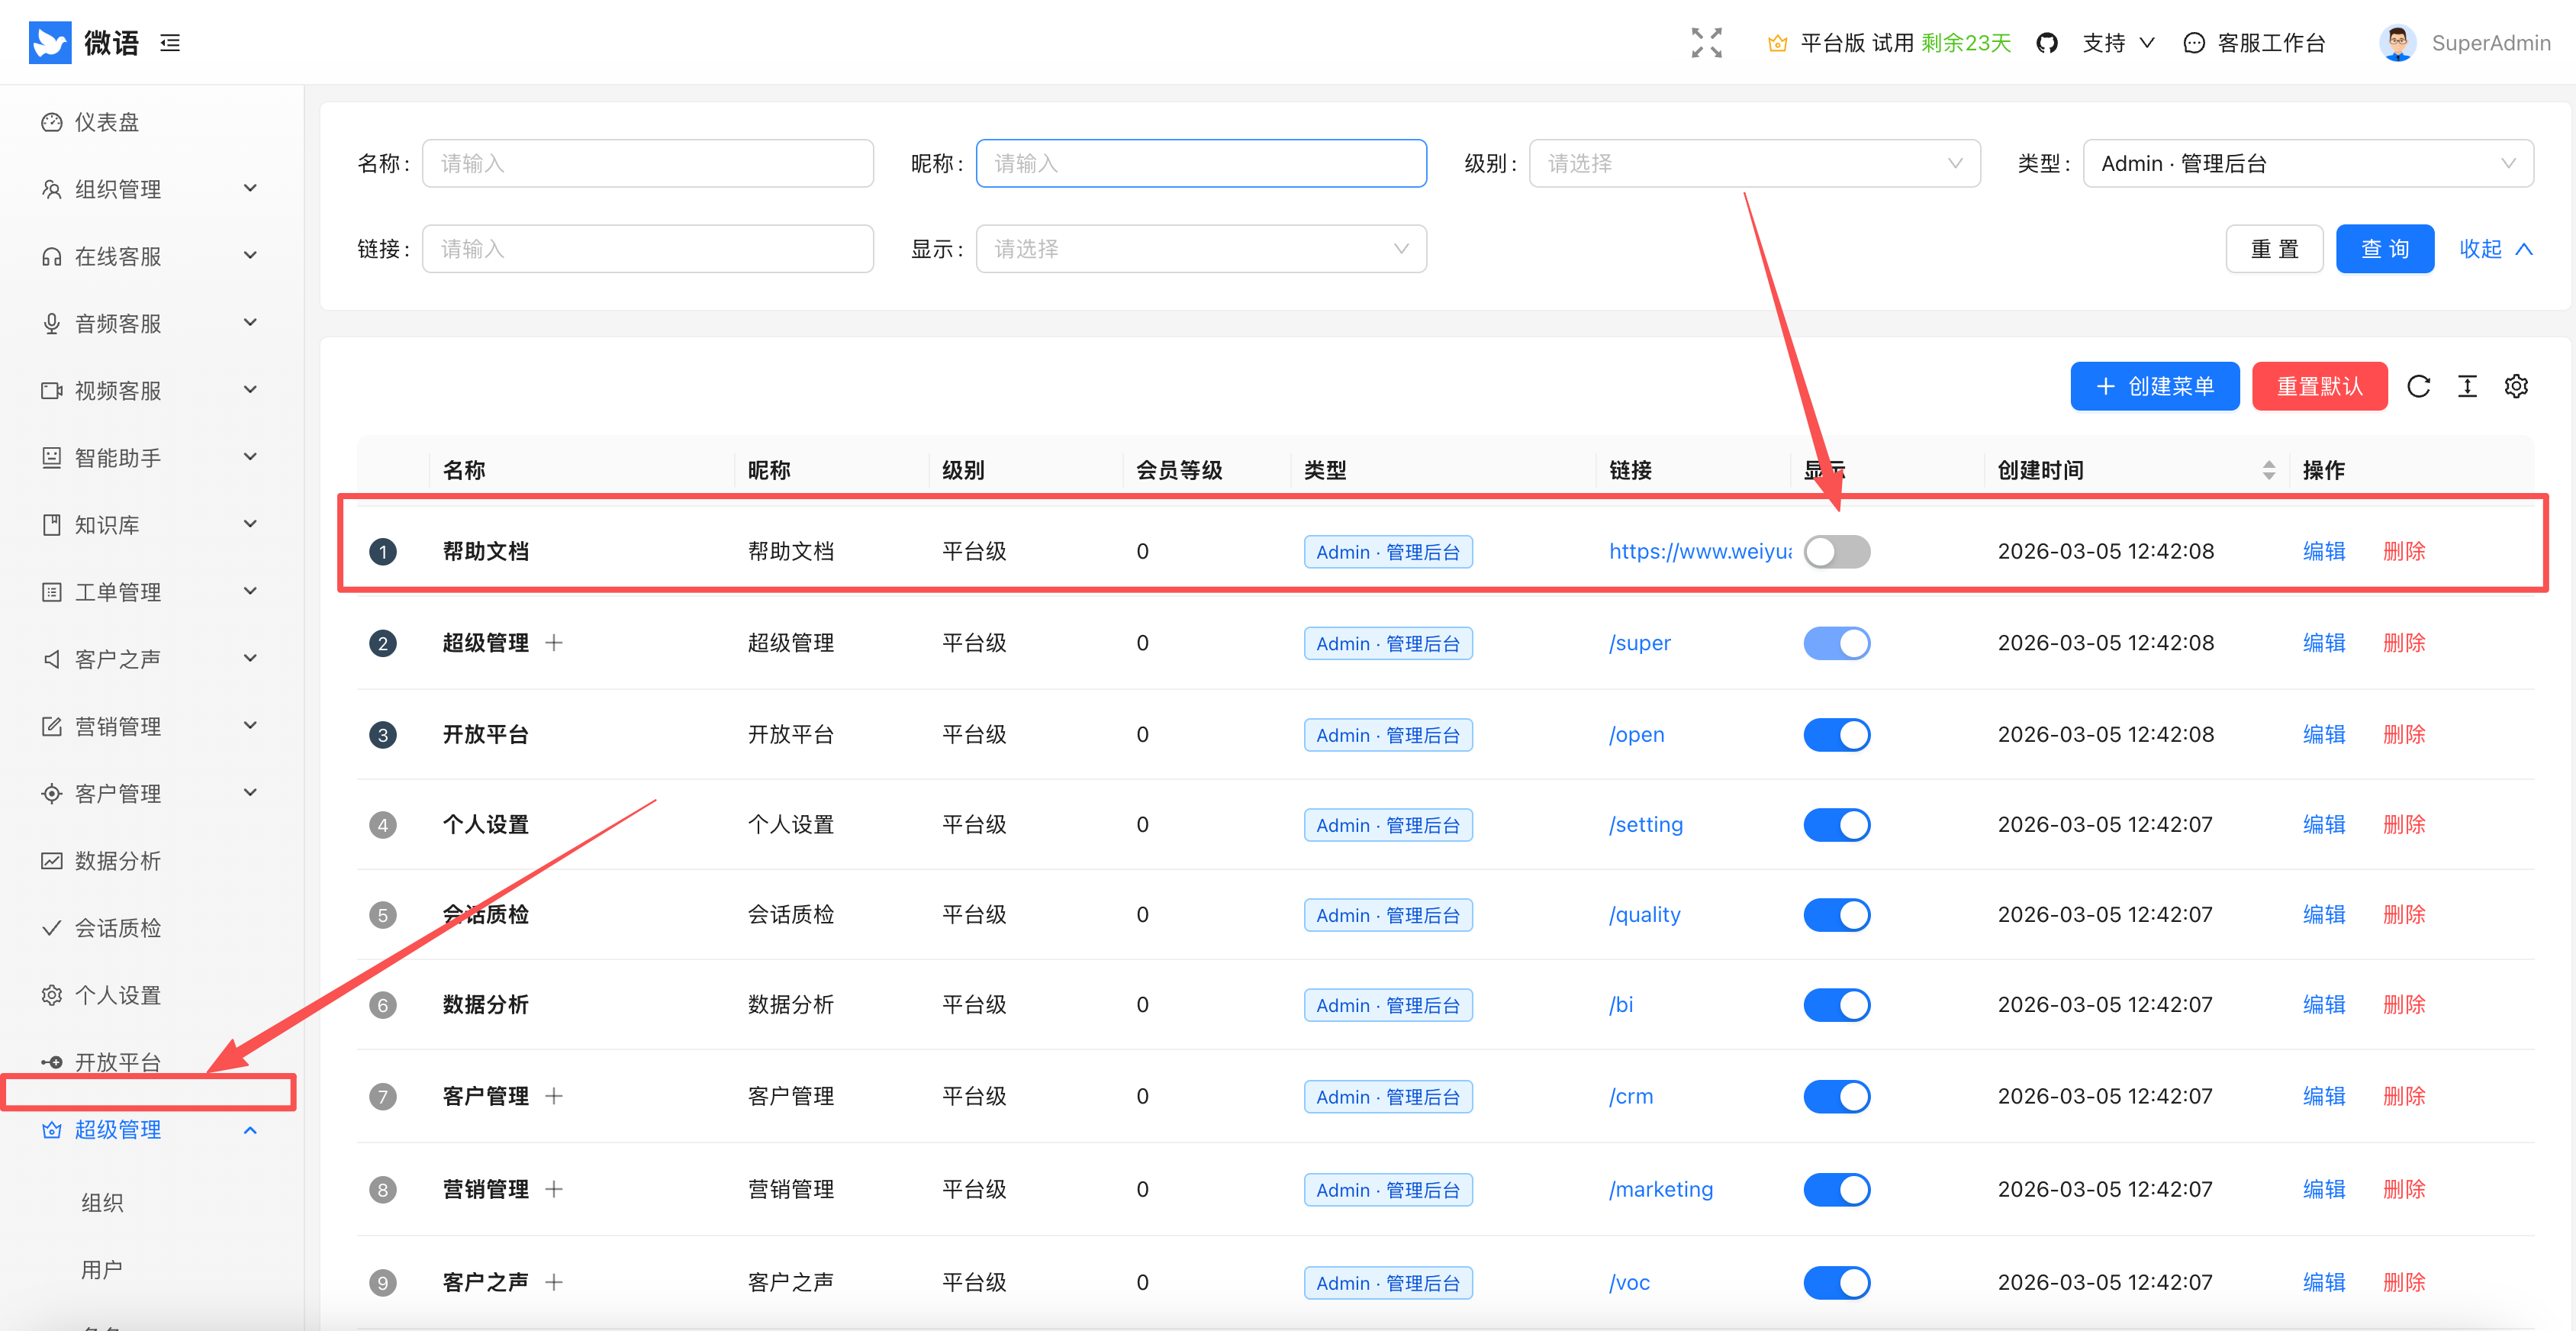Open column settings gear icon
The height and width of the screenshot is (1331, 2576).
[x=2516, y=386]
